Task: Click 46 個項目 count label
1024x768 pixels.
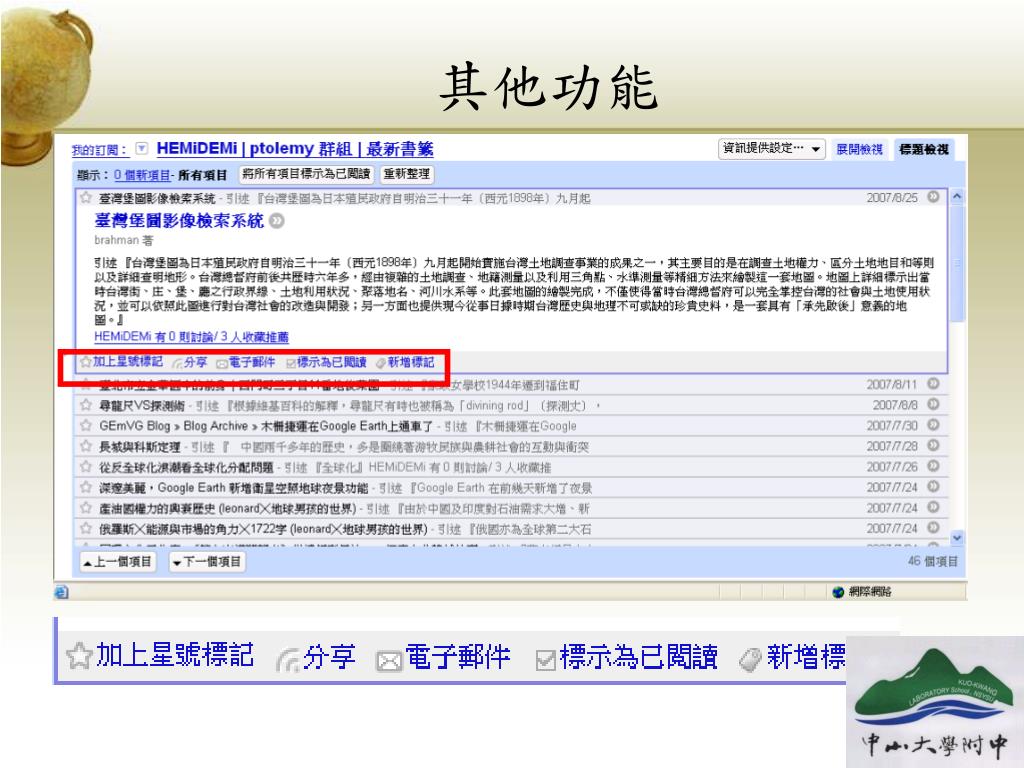Action: click(933, 561)
